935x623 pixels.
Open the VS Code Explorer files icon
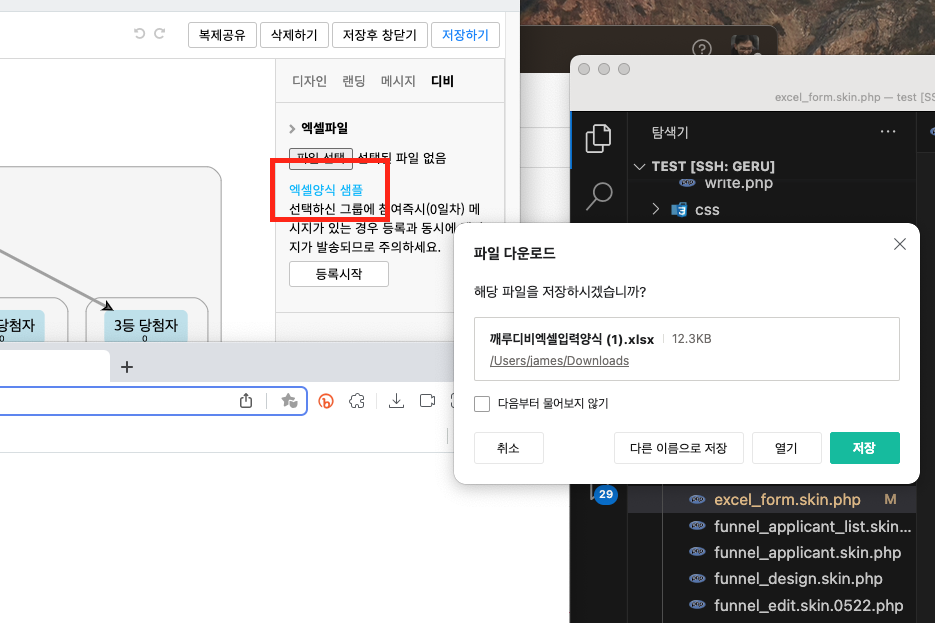599,138
